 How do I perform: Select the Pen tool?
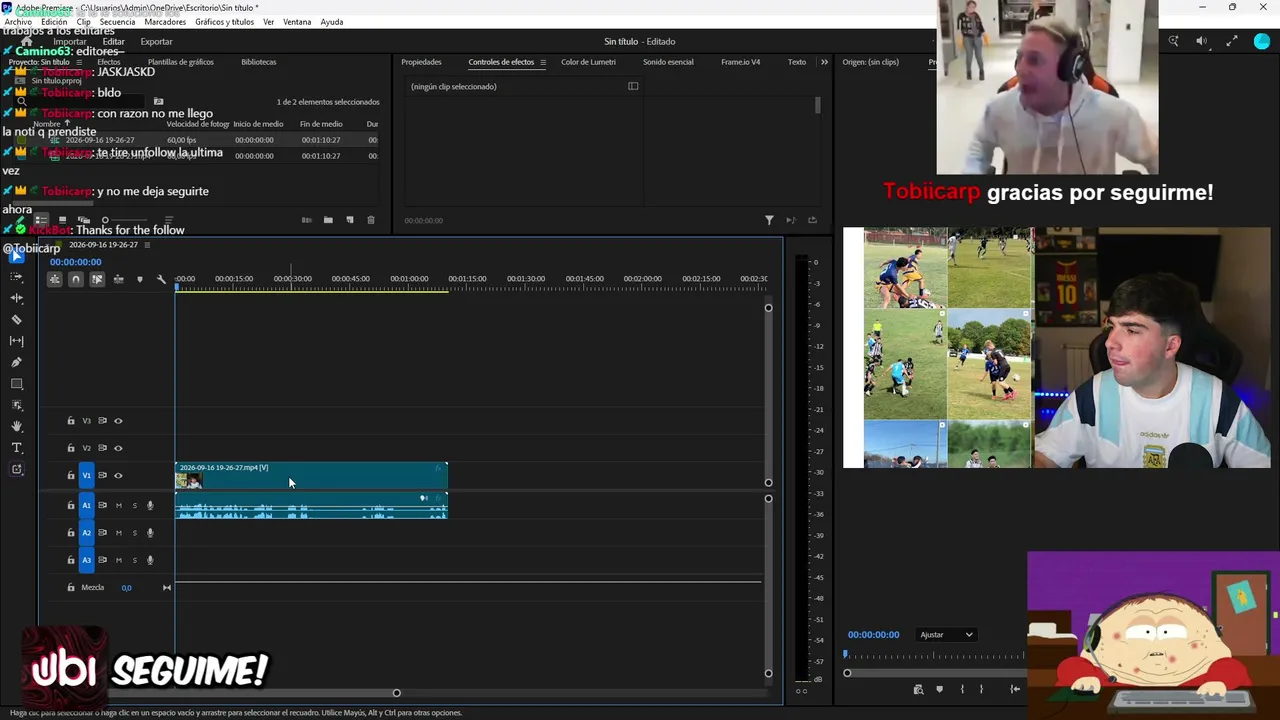[16, 363]
